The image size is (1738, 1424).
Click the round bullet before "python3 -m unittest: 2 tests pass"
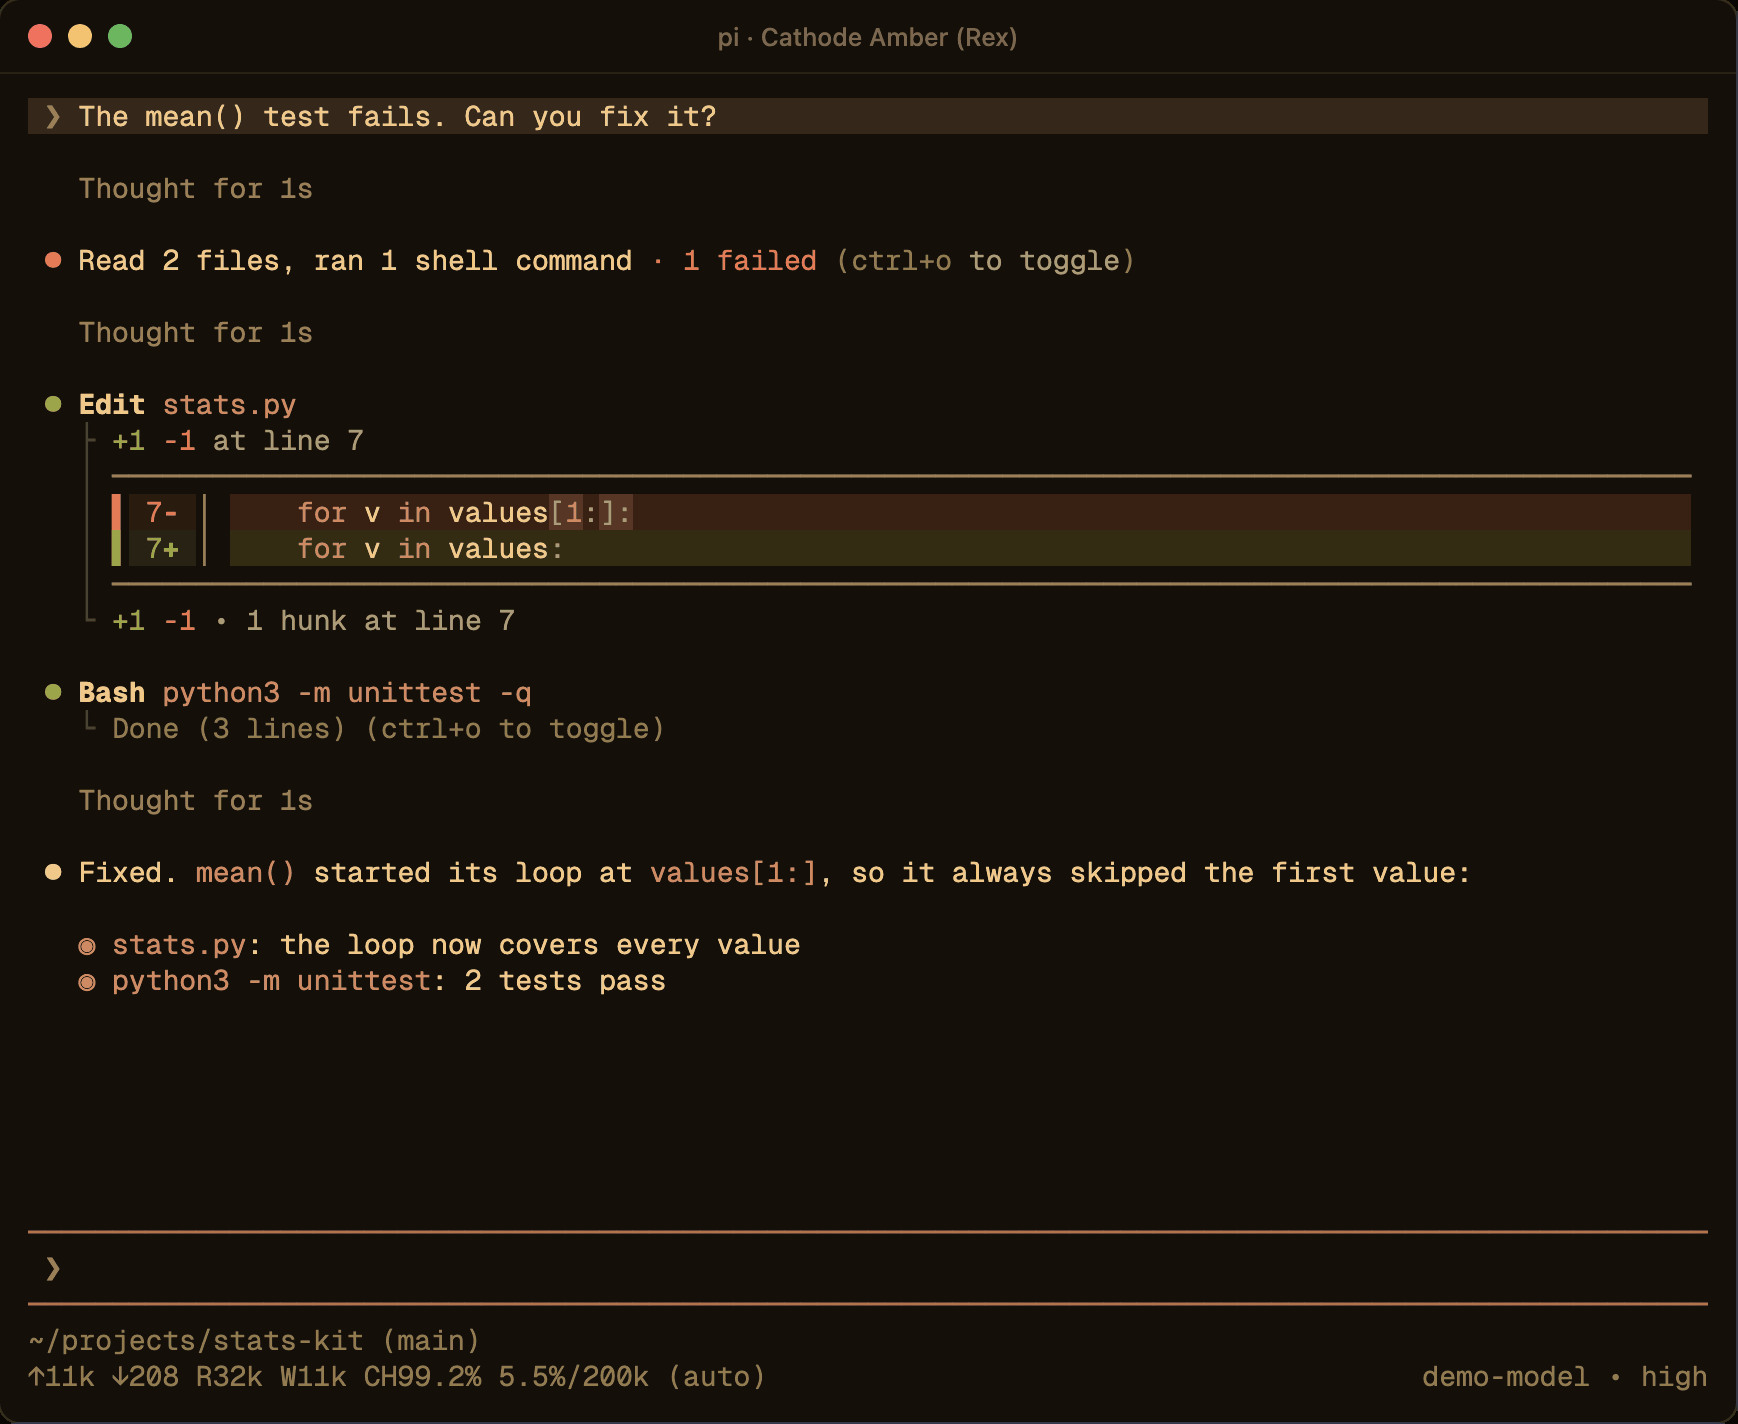[87, 982]
